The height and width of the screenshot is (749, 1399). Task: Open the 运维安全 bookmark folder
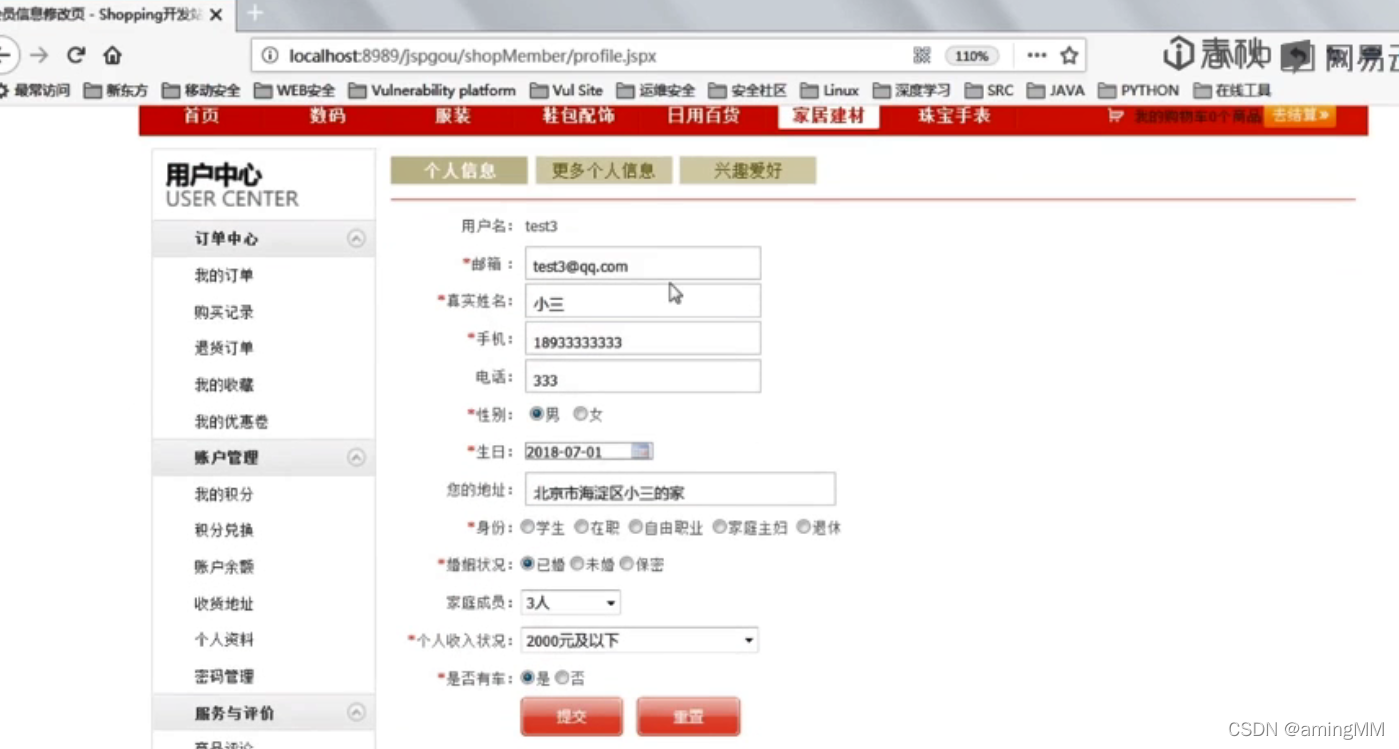pos(656,90)
